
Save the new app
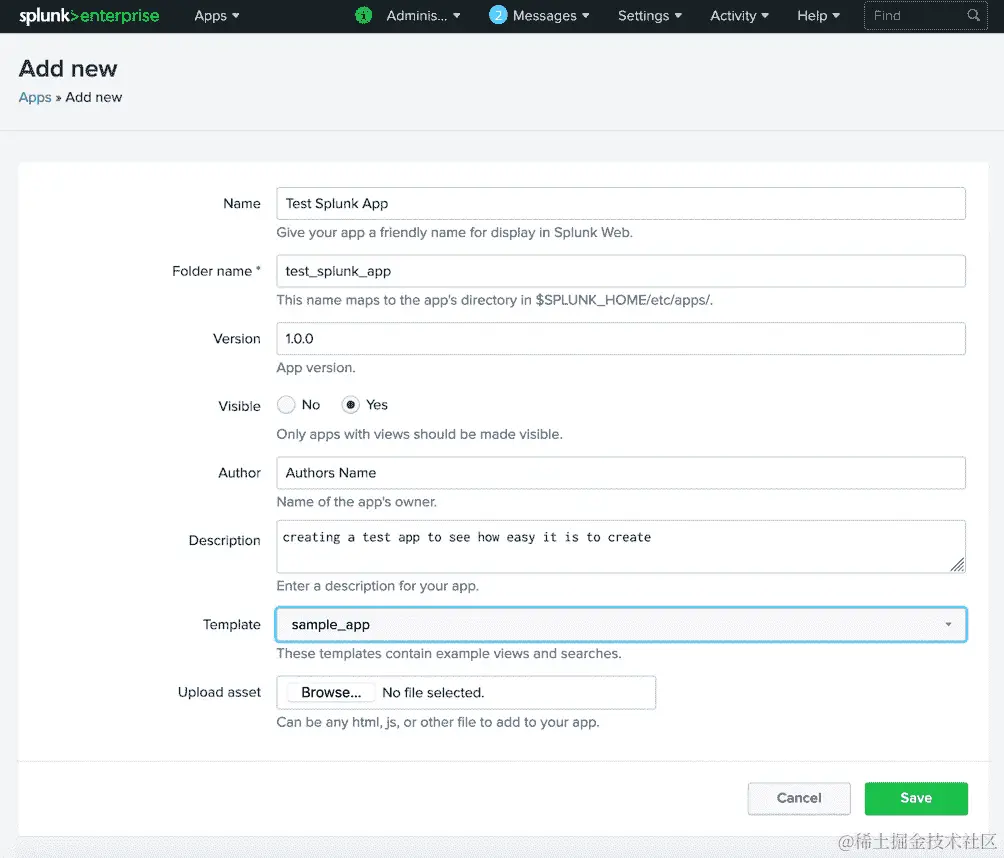pyautogui.click(x=916, y=798)
